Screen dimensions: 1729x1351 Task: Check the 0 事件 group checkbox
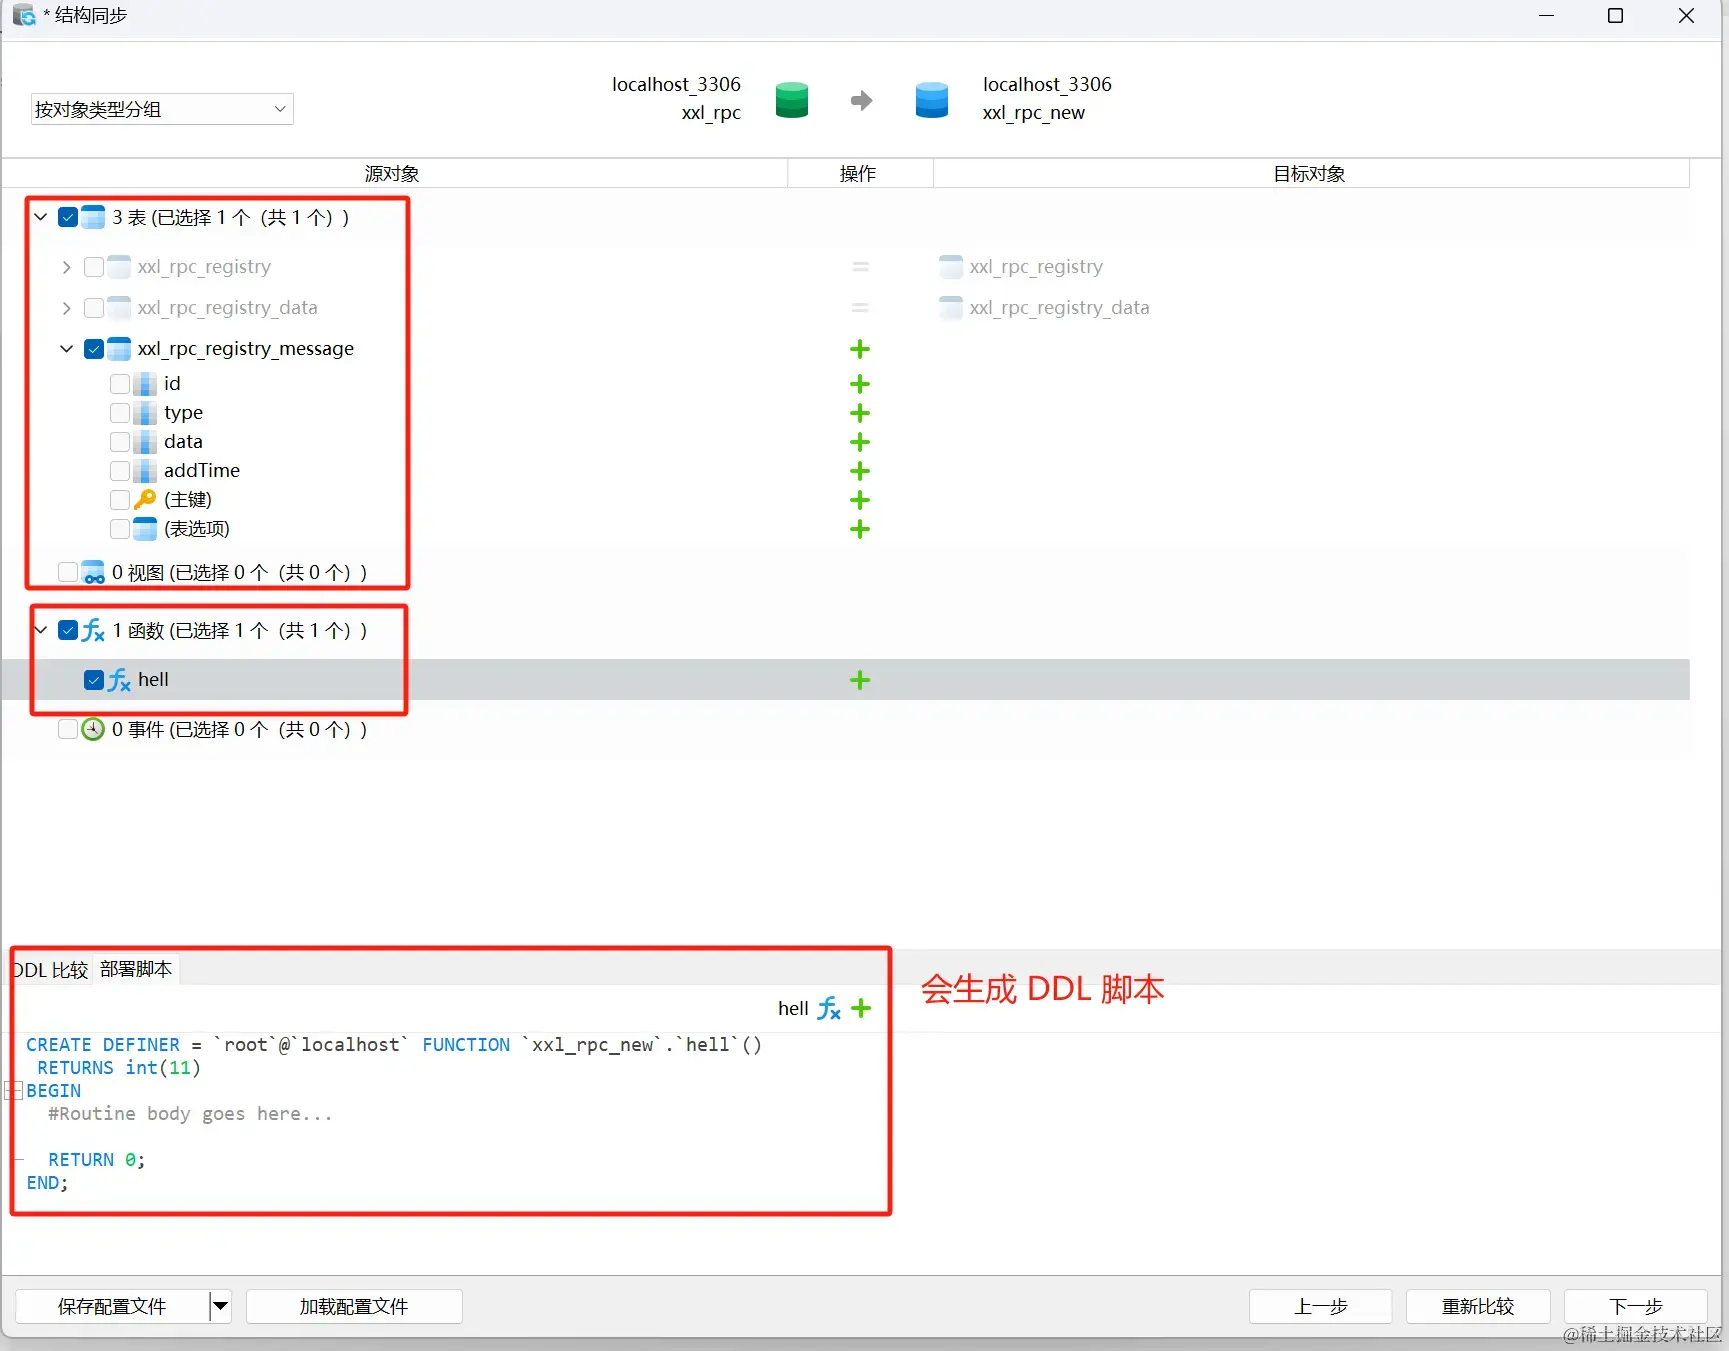click(x=68, y=729)
